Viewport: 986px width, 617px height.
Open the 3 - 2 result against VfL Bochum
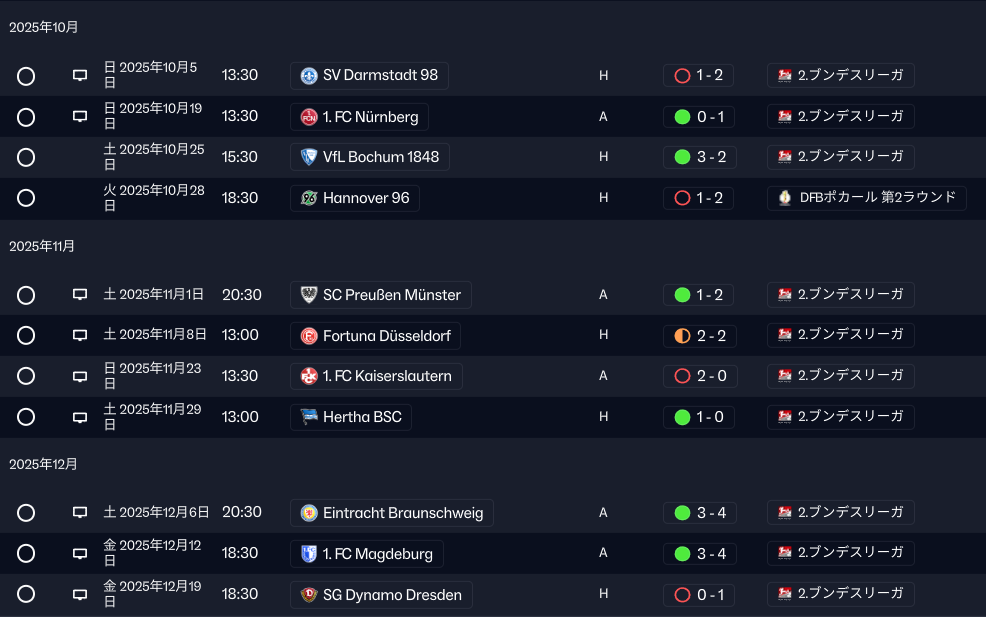700,157
